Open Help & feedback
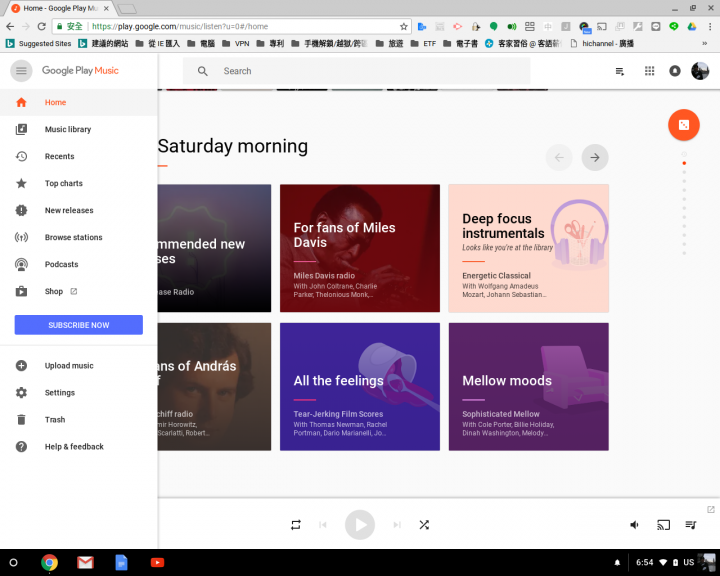This screenshot has height=576, width=720. (79, 447)
